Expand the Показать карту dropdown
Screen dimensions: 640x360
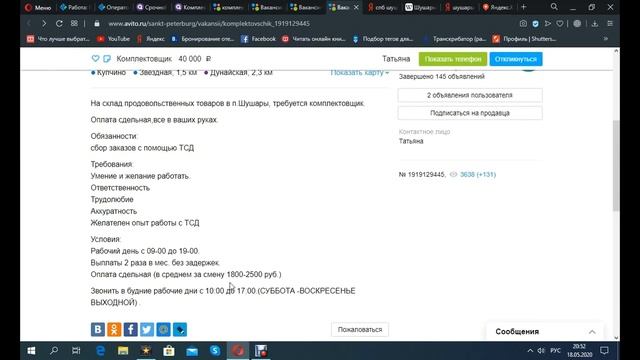(x=359, y=72)
